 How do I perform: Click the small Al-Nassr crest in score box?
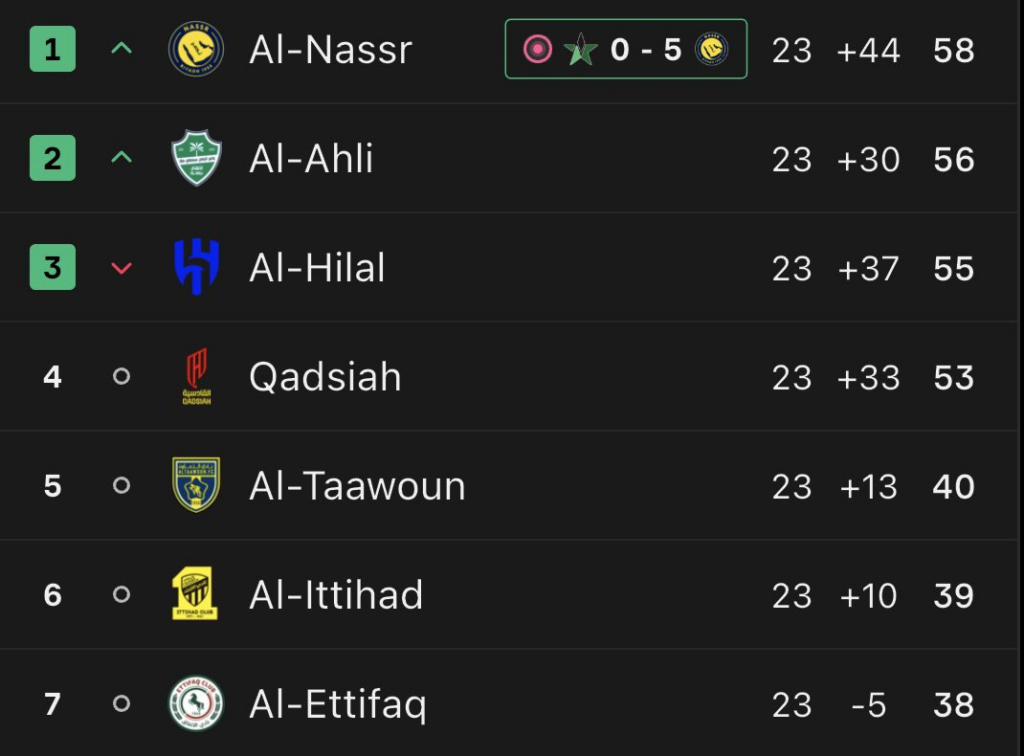pyautogui.click(x=712, y=49)
